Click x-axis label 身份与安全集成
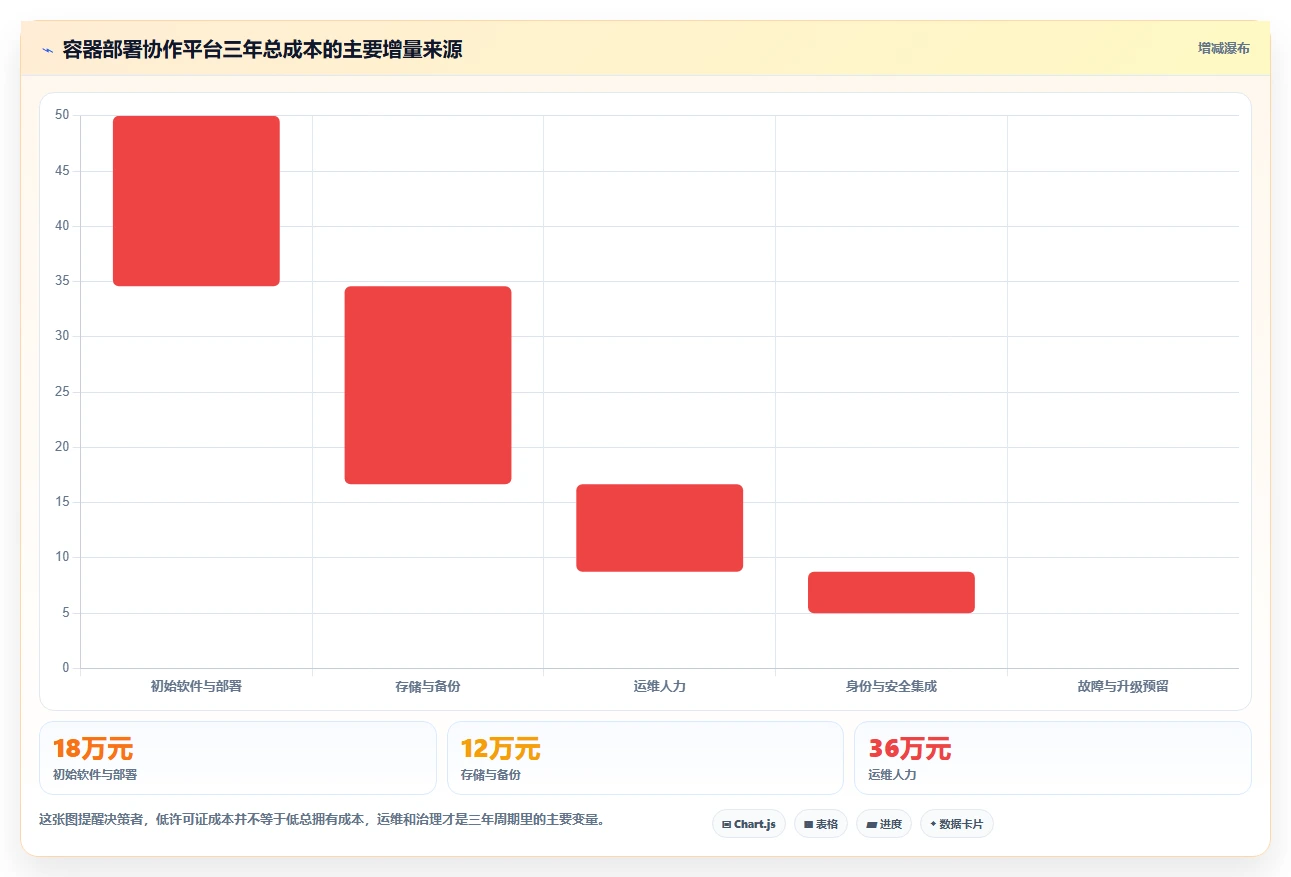This screenshot has width=1291, height=877. [x=891, y=686]
